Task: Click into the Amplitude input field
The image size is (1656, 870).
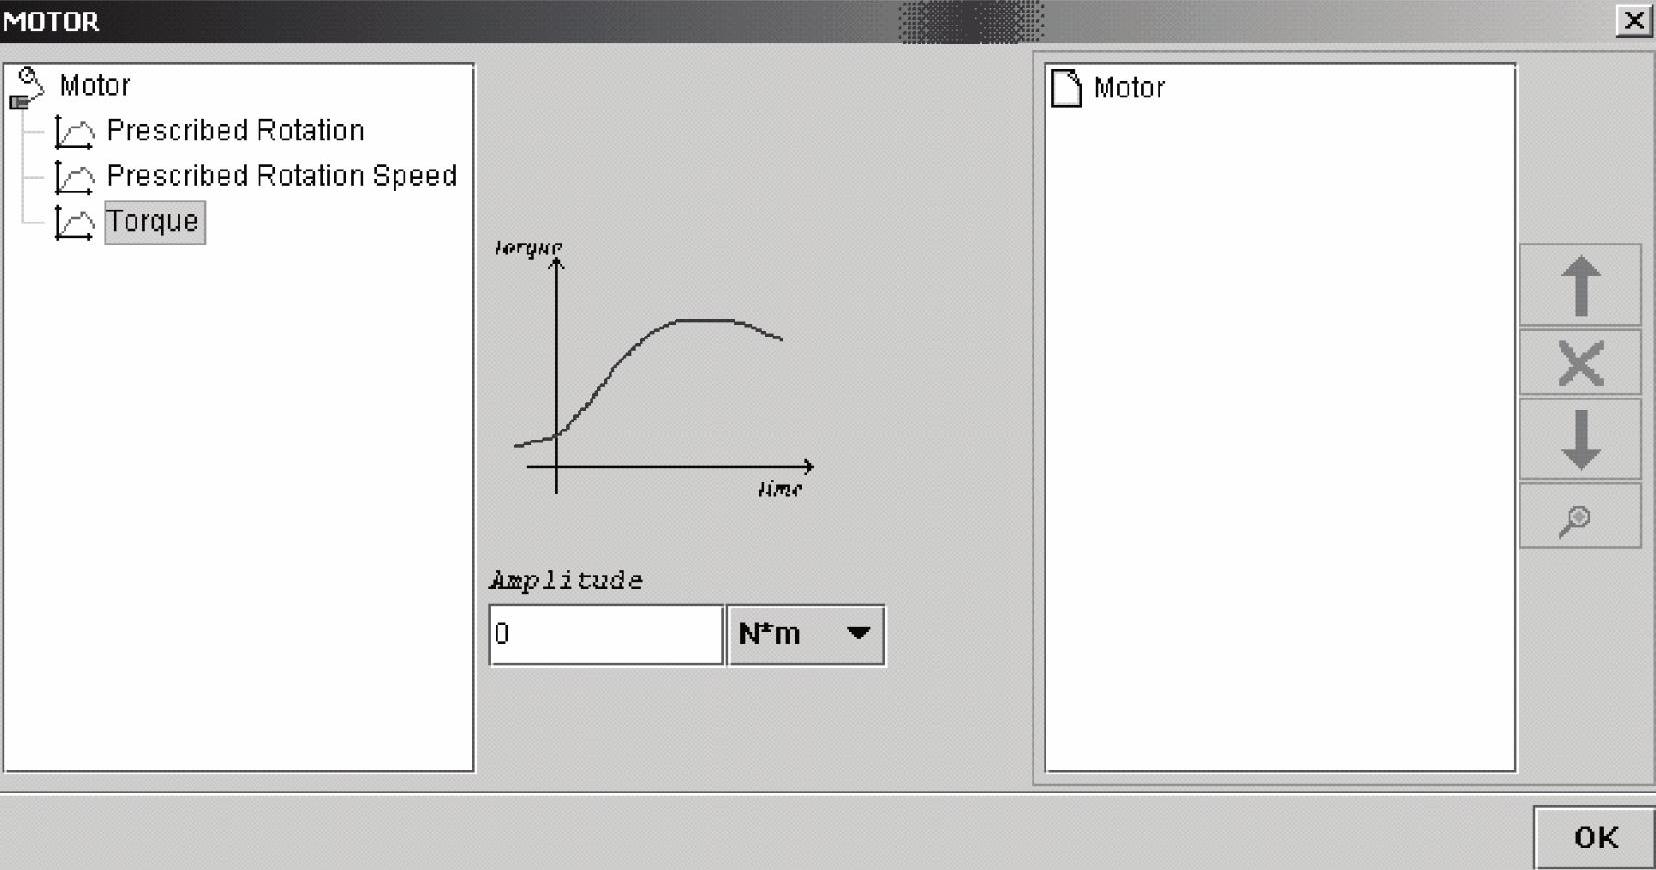Action: click(605, 634)
